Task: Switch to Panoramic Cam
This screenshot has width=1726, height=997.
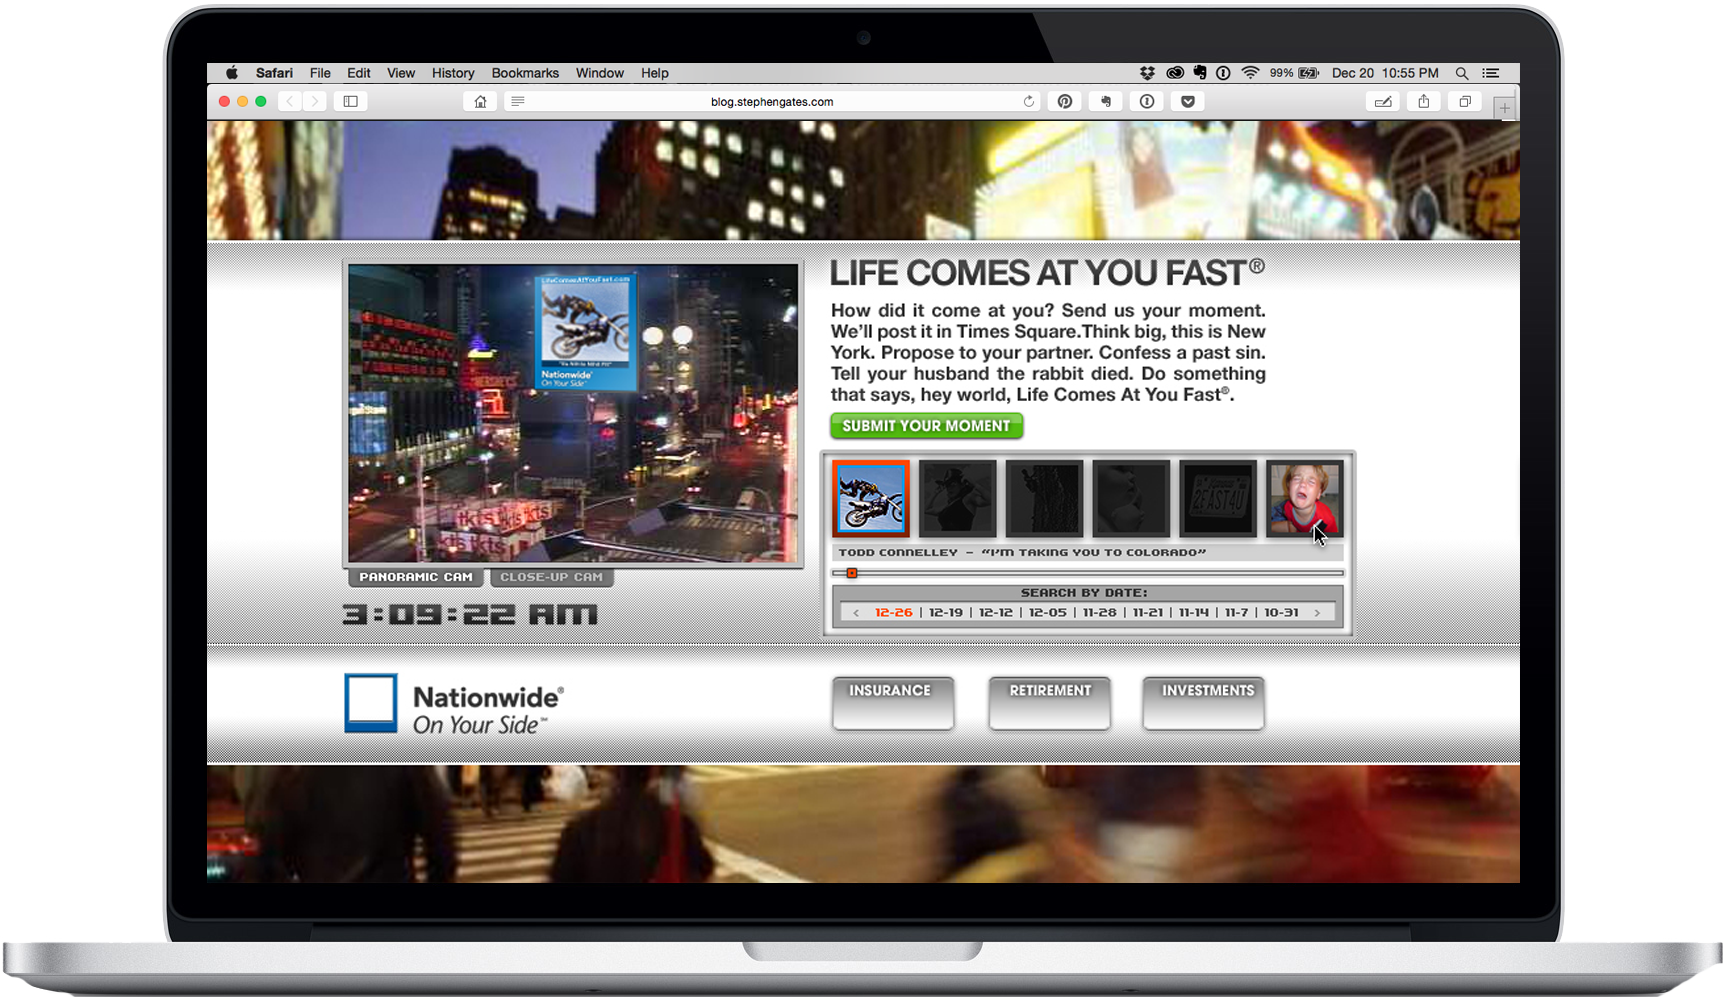Action: point(416,577)
